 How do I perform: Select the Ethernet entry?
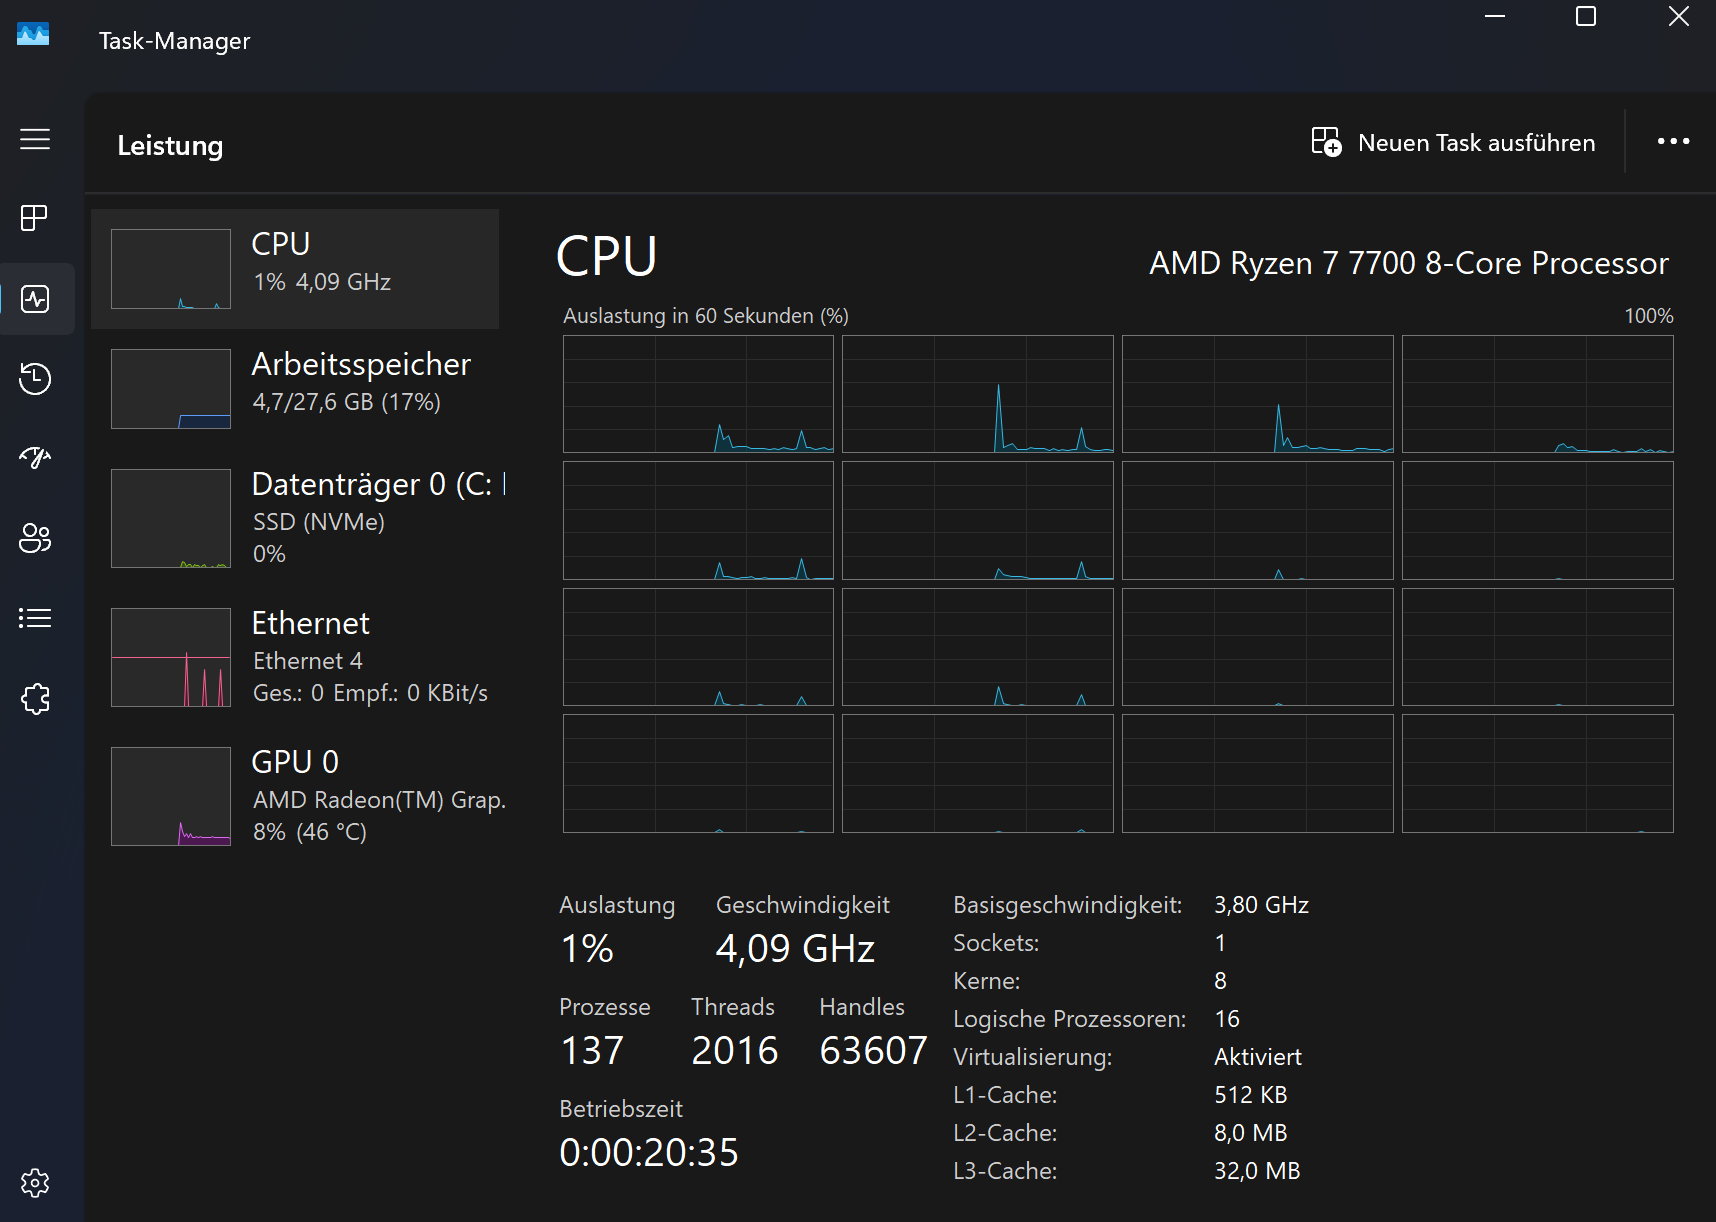tap(295, 657)
